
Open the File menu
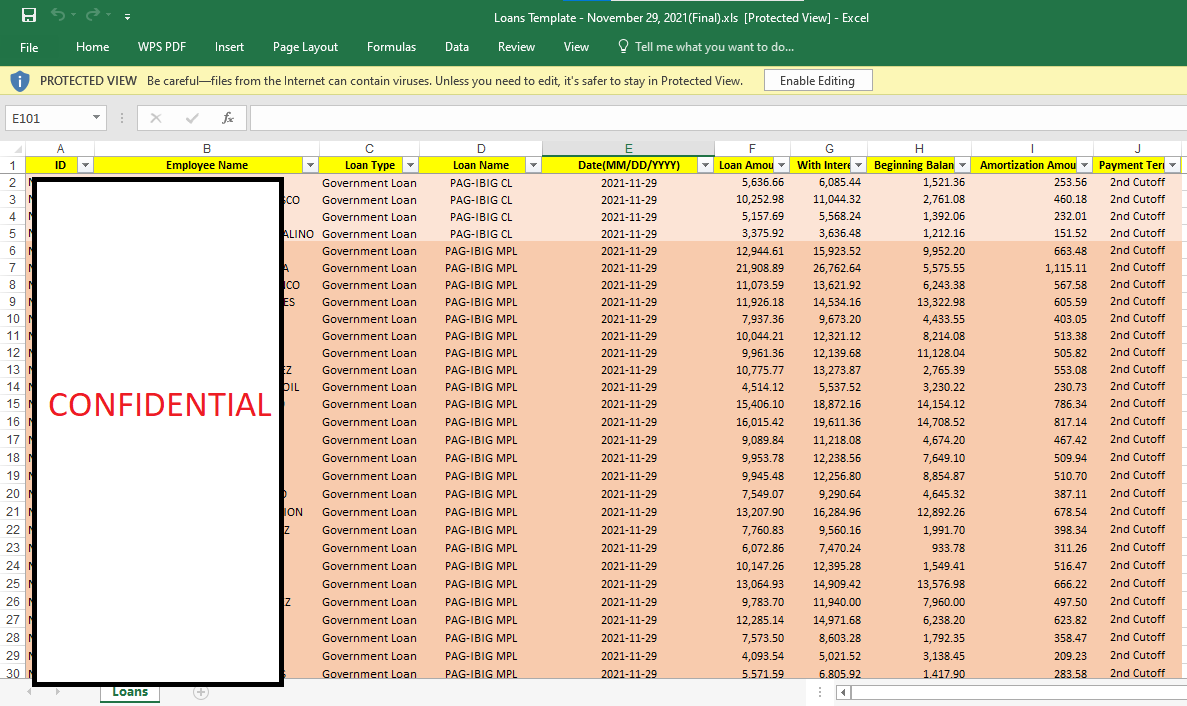29,47
